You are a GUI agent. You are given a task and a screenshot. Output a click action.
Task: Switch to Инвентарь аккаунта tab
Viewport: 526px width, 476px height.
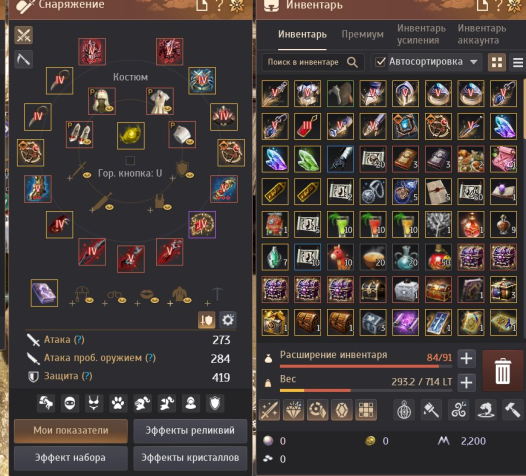click(482, 34)
